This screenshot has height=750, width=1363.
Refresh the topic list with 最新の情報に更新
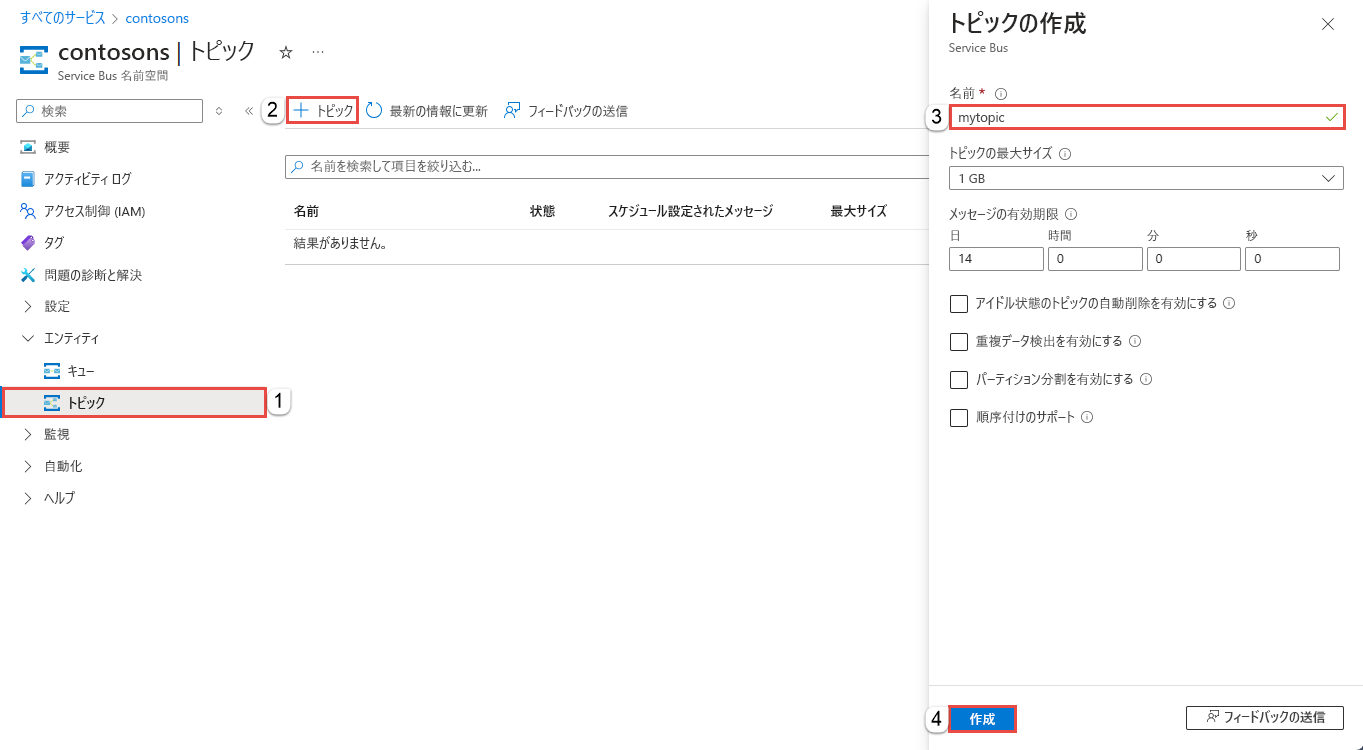428,111
